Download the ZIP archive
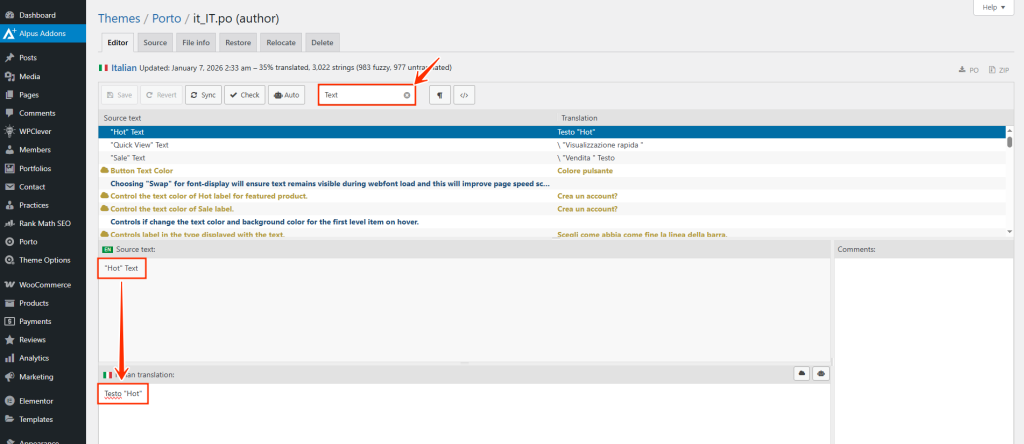The width and height of the screenshot is (1024, 444). [x=998, y=70]
